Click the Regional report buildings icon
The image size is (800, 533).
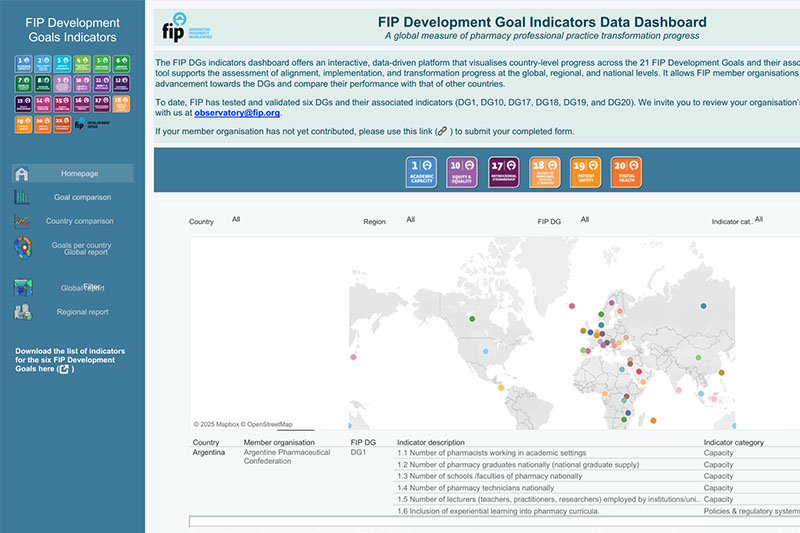23,312
